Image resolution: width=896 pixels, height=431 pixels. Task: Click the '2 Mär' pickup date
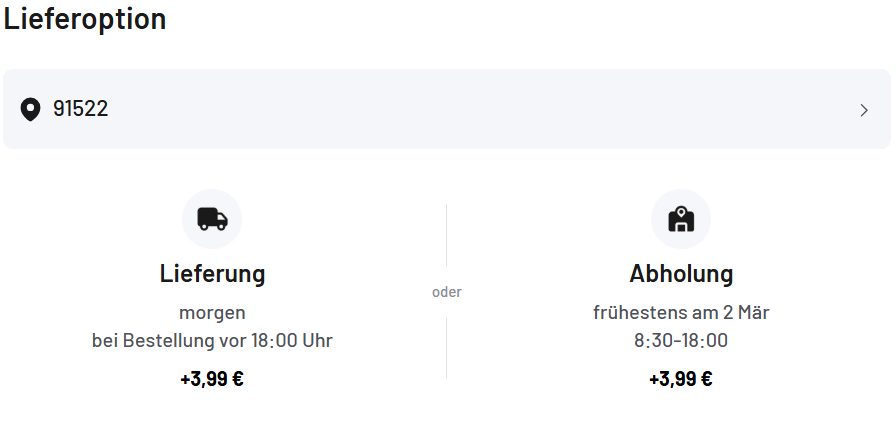(x=746, y=312)
